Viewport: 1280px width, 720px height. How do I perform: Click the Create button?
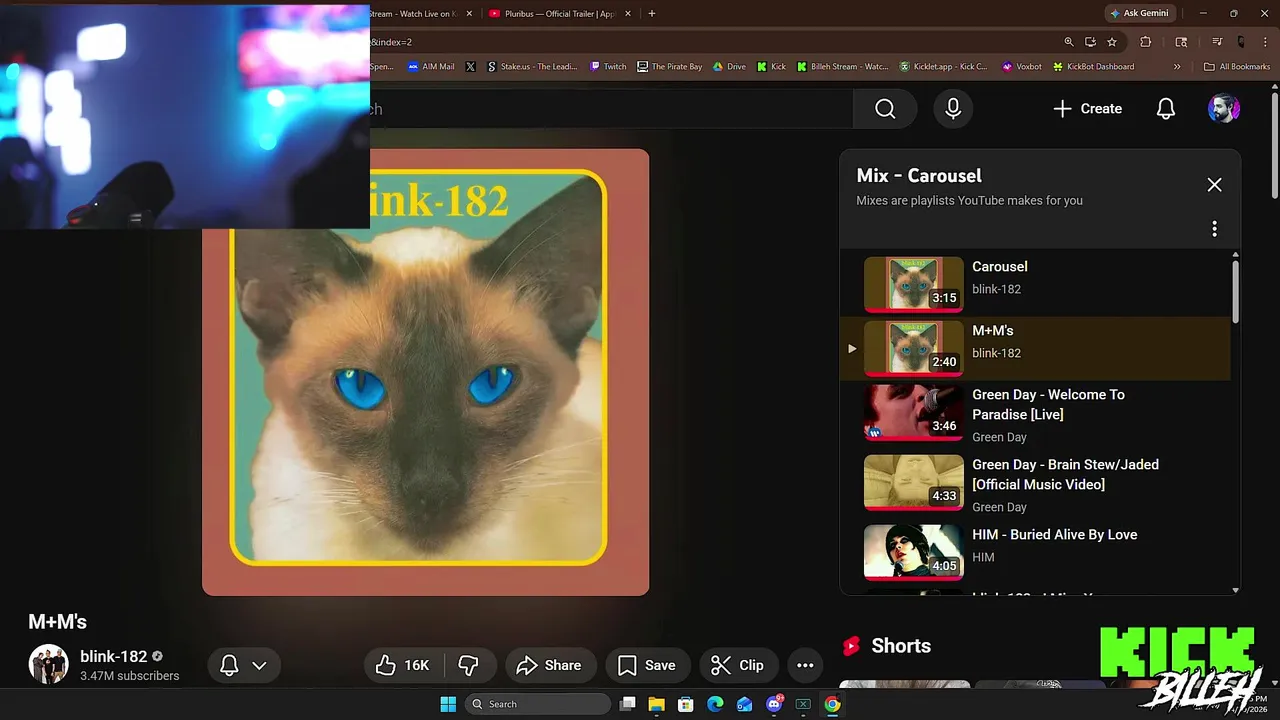[1088, 108]
